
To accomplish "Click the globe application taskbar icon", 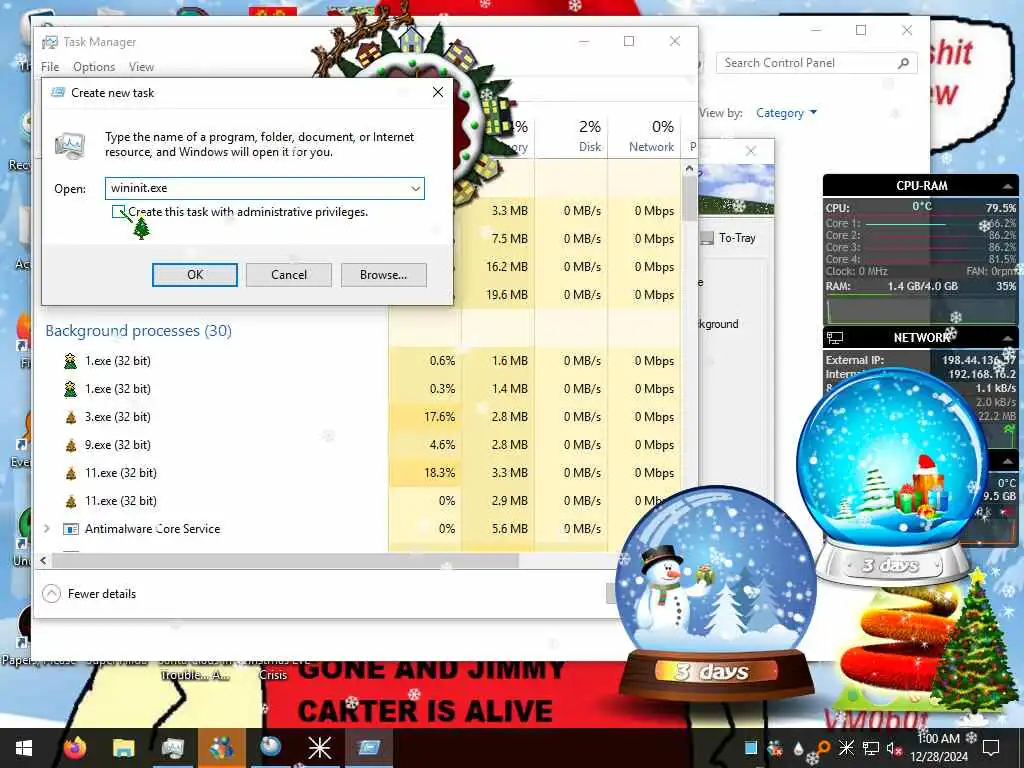I will pyautogui.click(x=270, y=748).
